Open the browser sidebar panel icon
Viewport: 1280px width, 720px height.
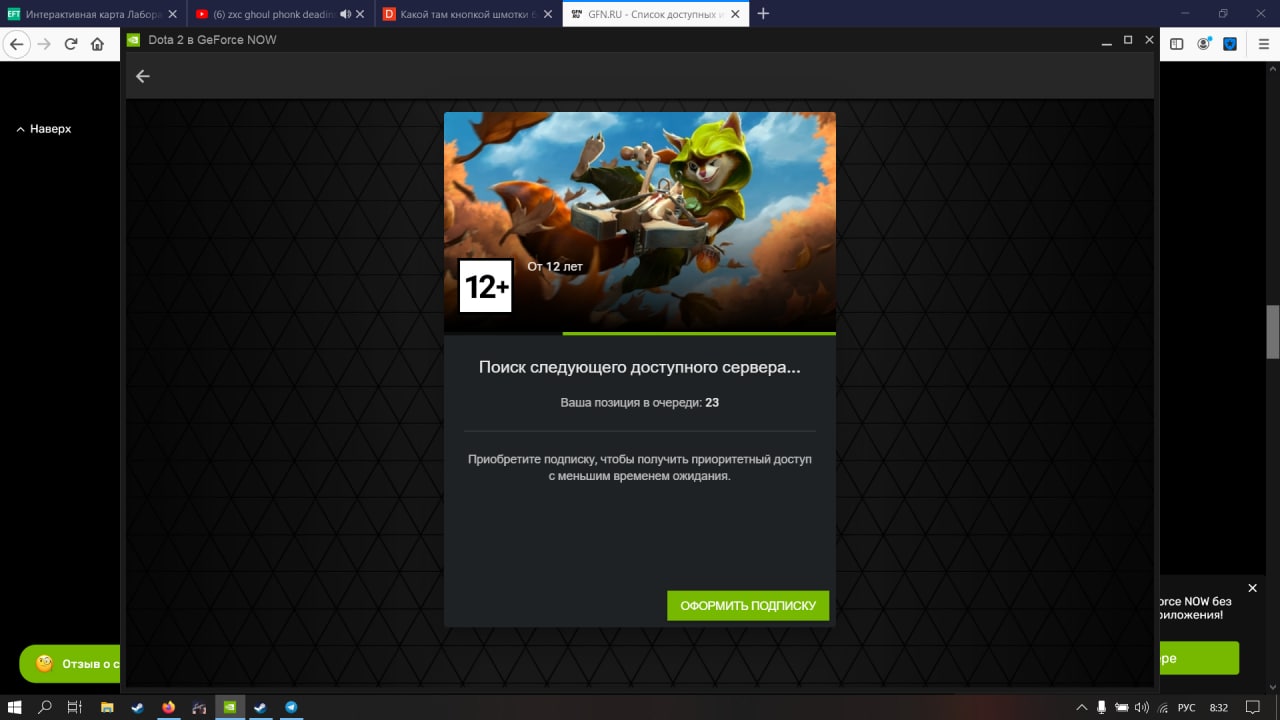1177,44
